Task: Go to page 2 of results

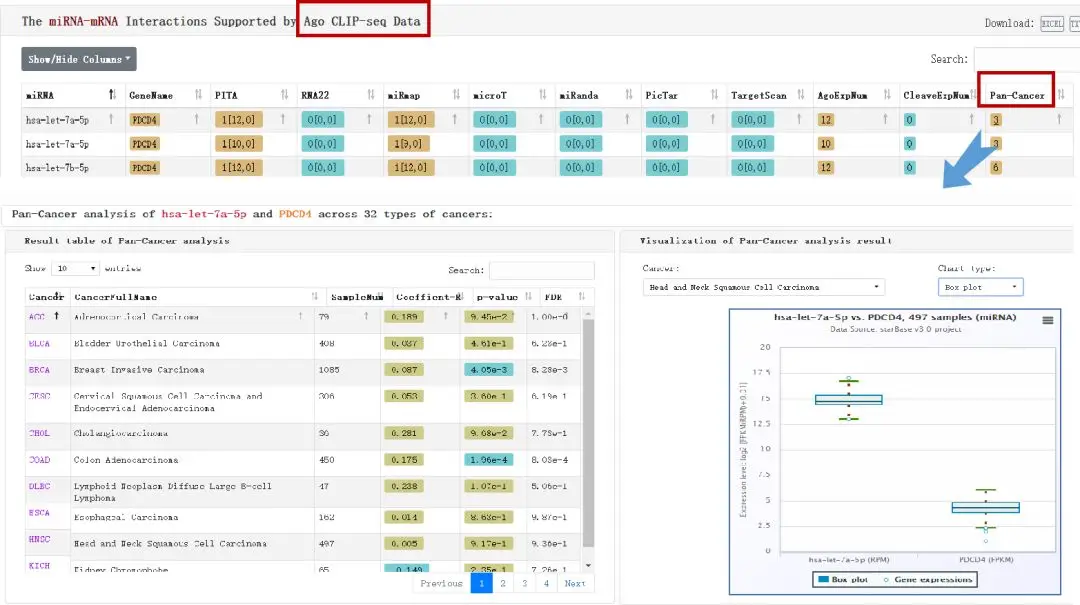Action: tap(503, 583)
